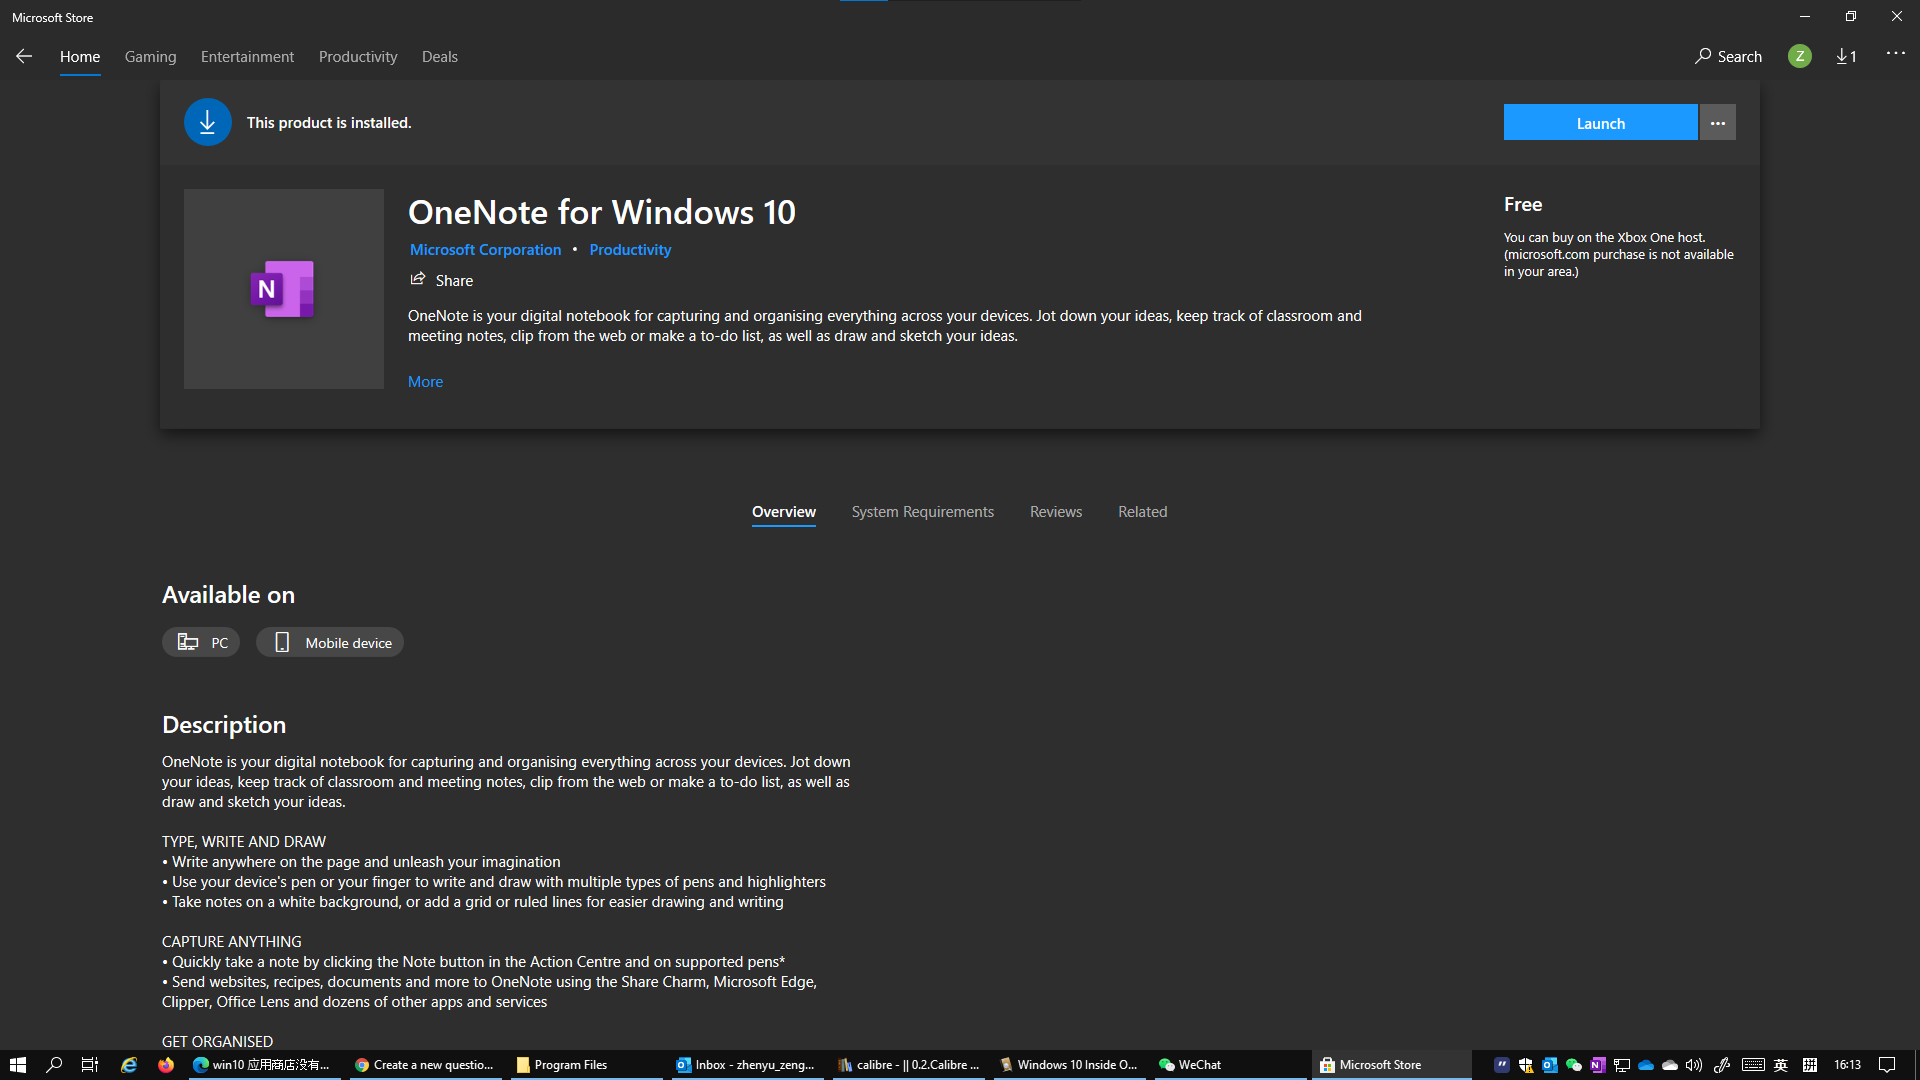Open the Reviews tab
This screenshot has width=1920, height=1080.
(1056, 512)
